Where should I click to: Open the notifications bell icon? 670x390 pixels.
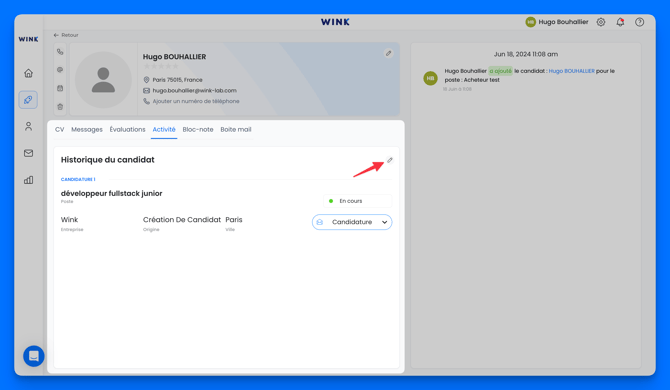point(620,22)
